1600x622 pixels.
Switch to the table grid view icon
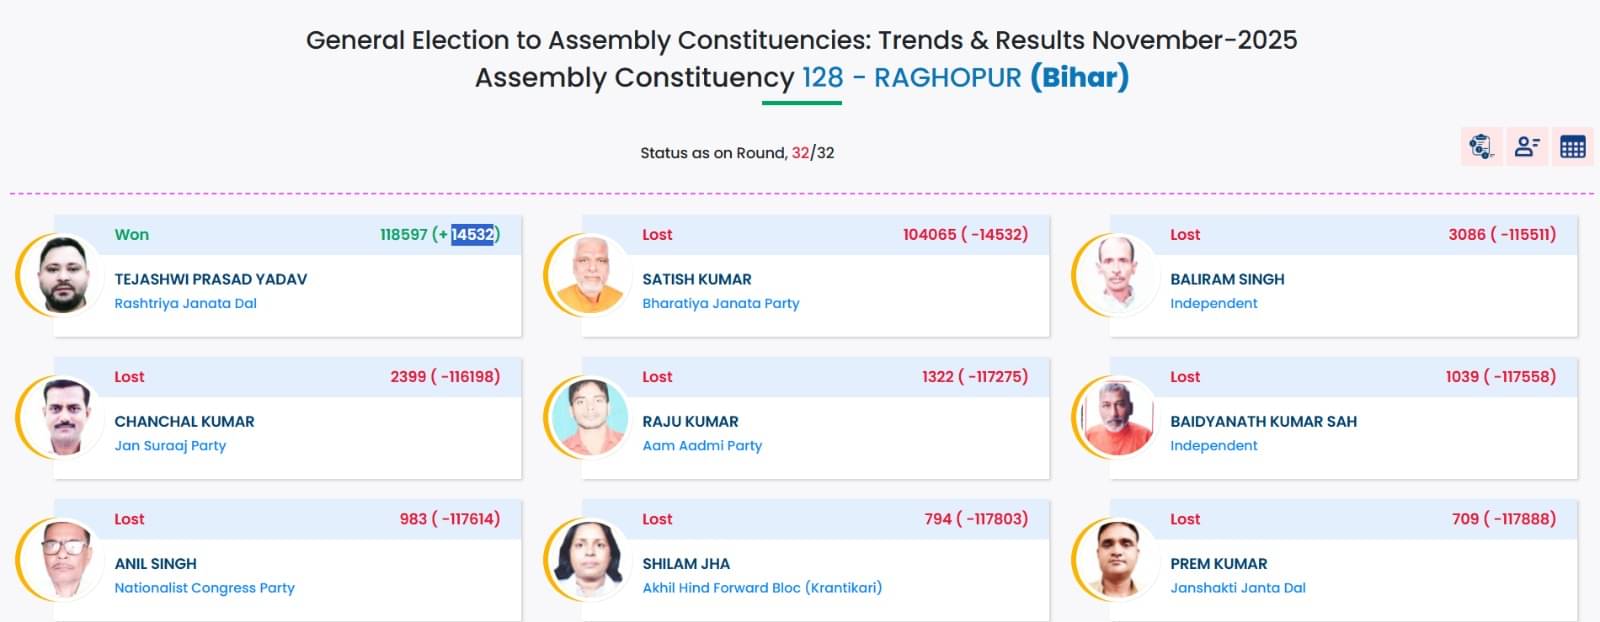click(x=1573, y=147)
